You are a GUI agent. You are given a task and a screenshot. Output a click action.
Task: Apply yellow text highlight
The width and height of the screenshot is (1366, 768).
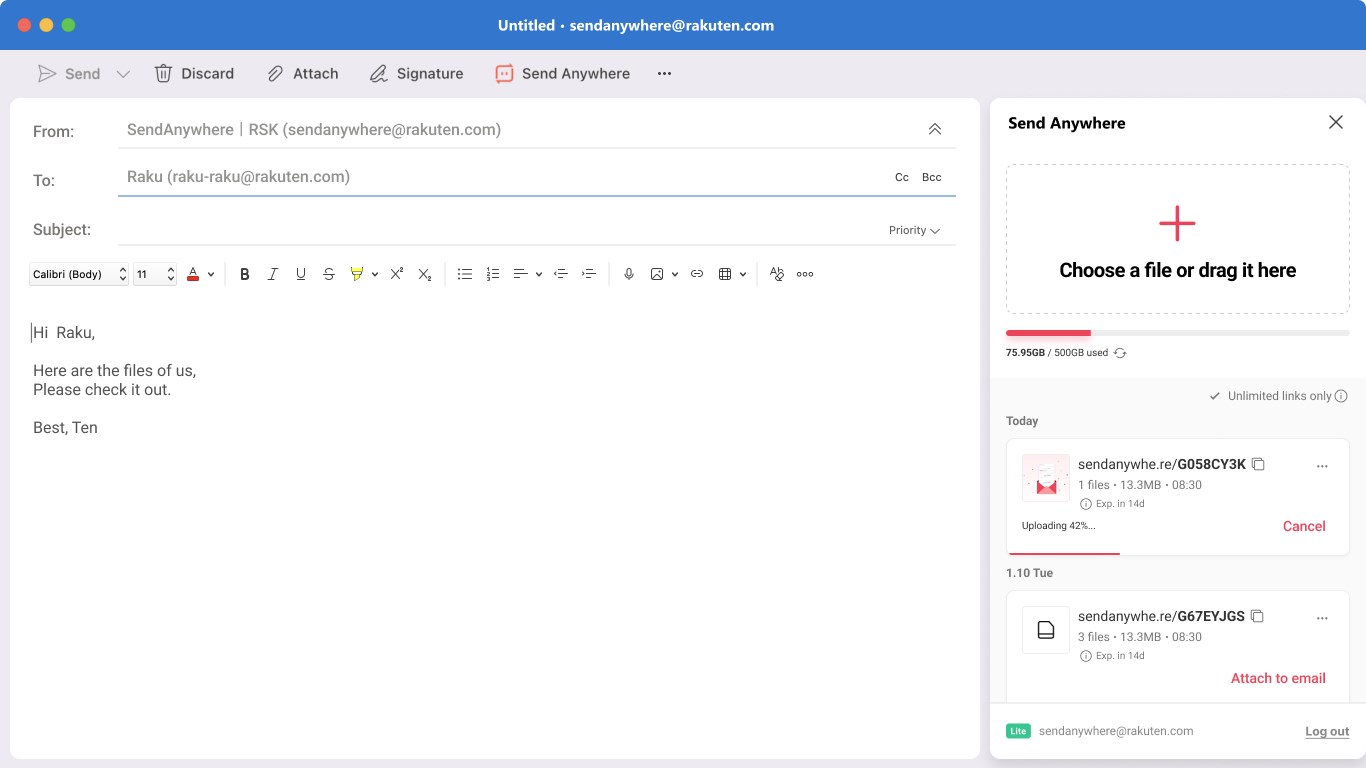[357, 274]
